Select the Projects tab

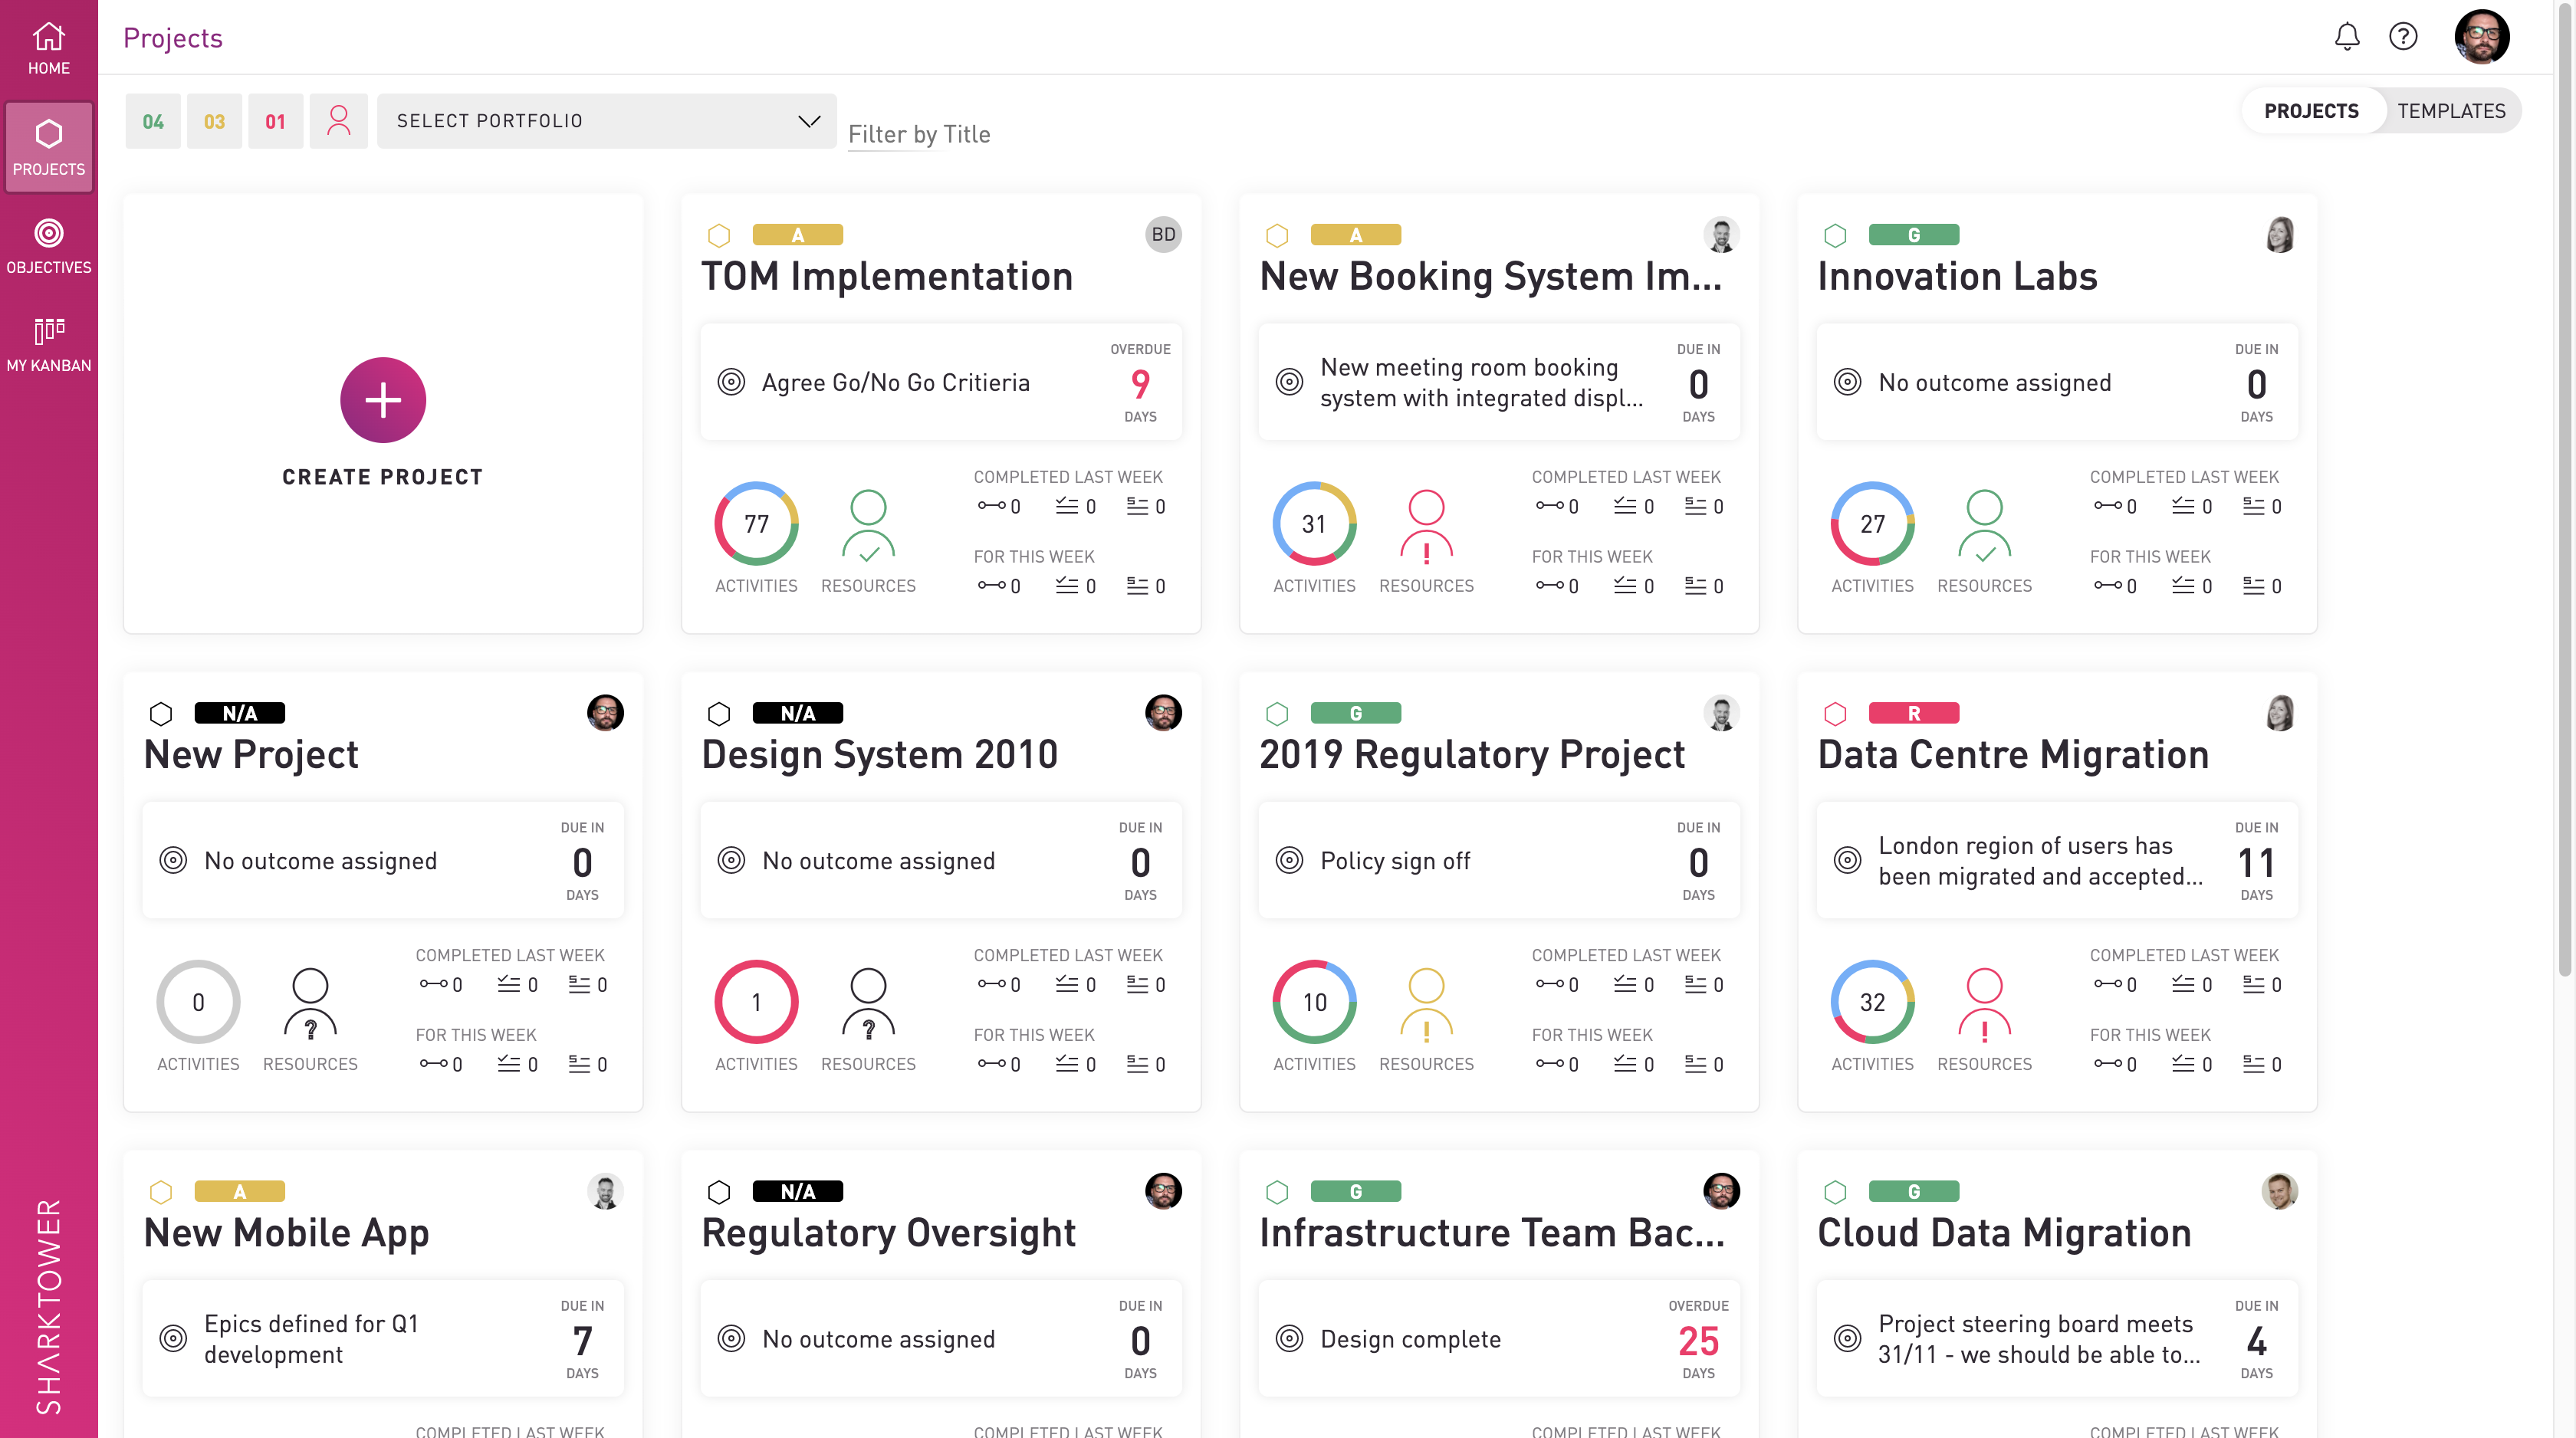pyautogui.click(x=2310, y=111)
